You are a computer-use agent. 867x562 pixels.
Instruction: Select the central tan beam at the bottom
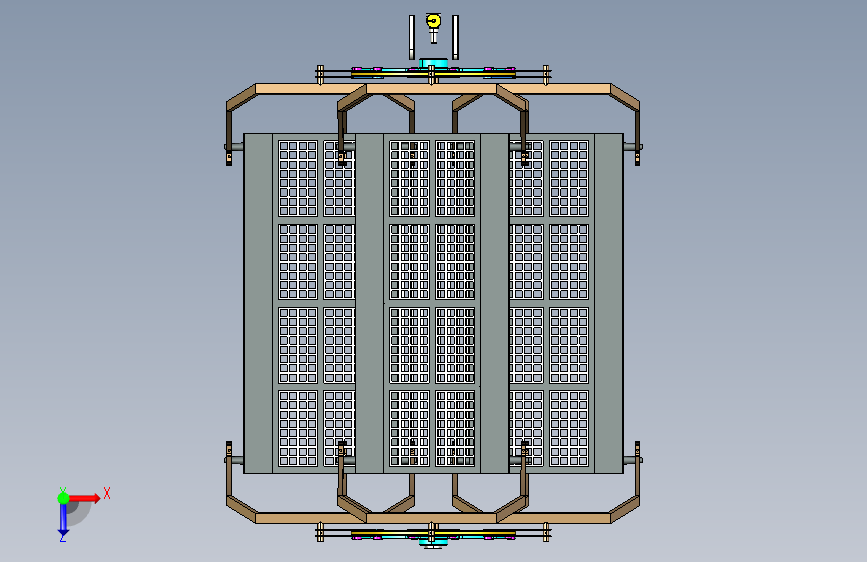tap(431, 518)
